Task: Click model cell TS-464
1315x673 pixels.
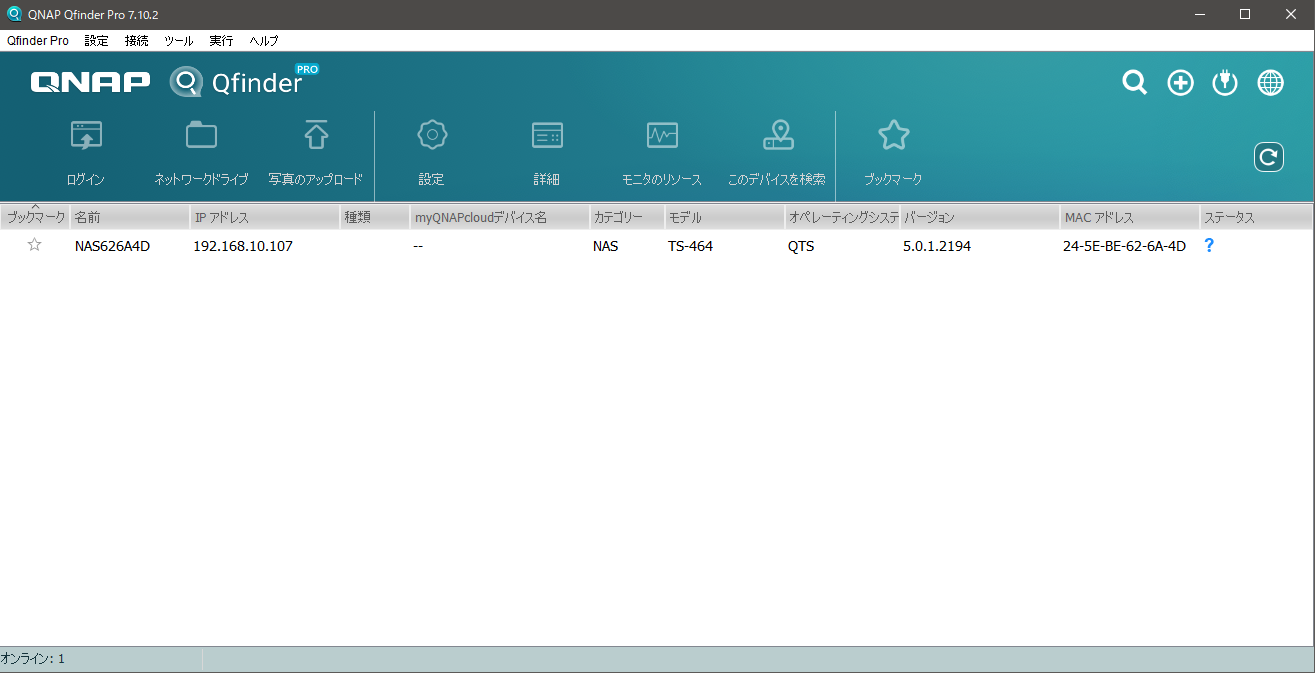Action: click(x=690, y=246)
